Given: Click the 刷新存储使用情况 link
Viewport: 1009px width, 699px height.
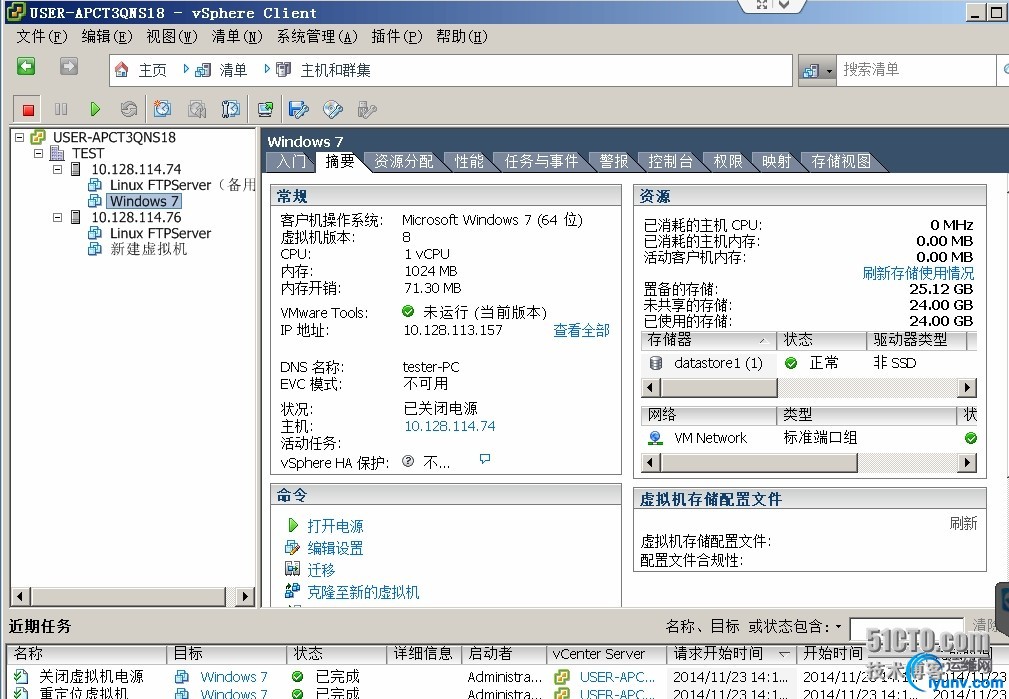Looking at the screenshot, I should [918, 274].
